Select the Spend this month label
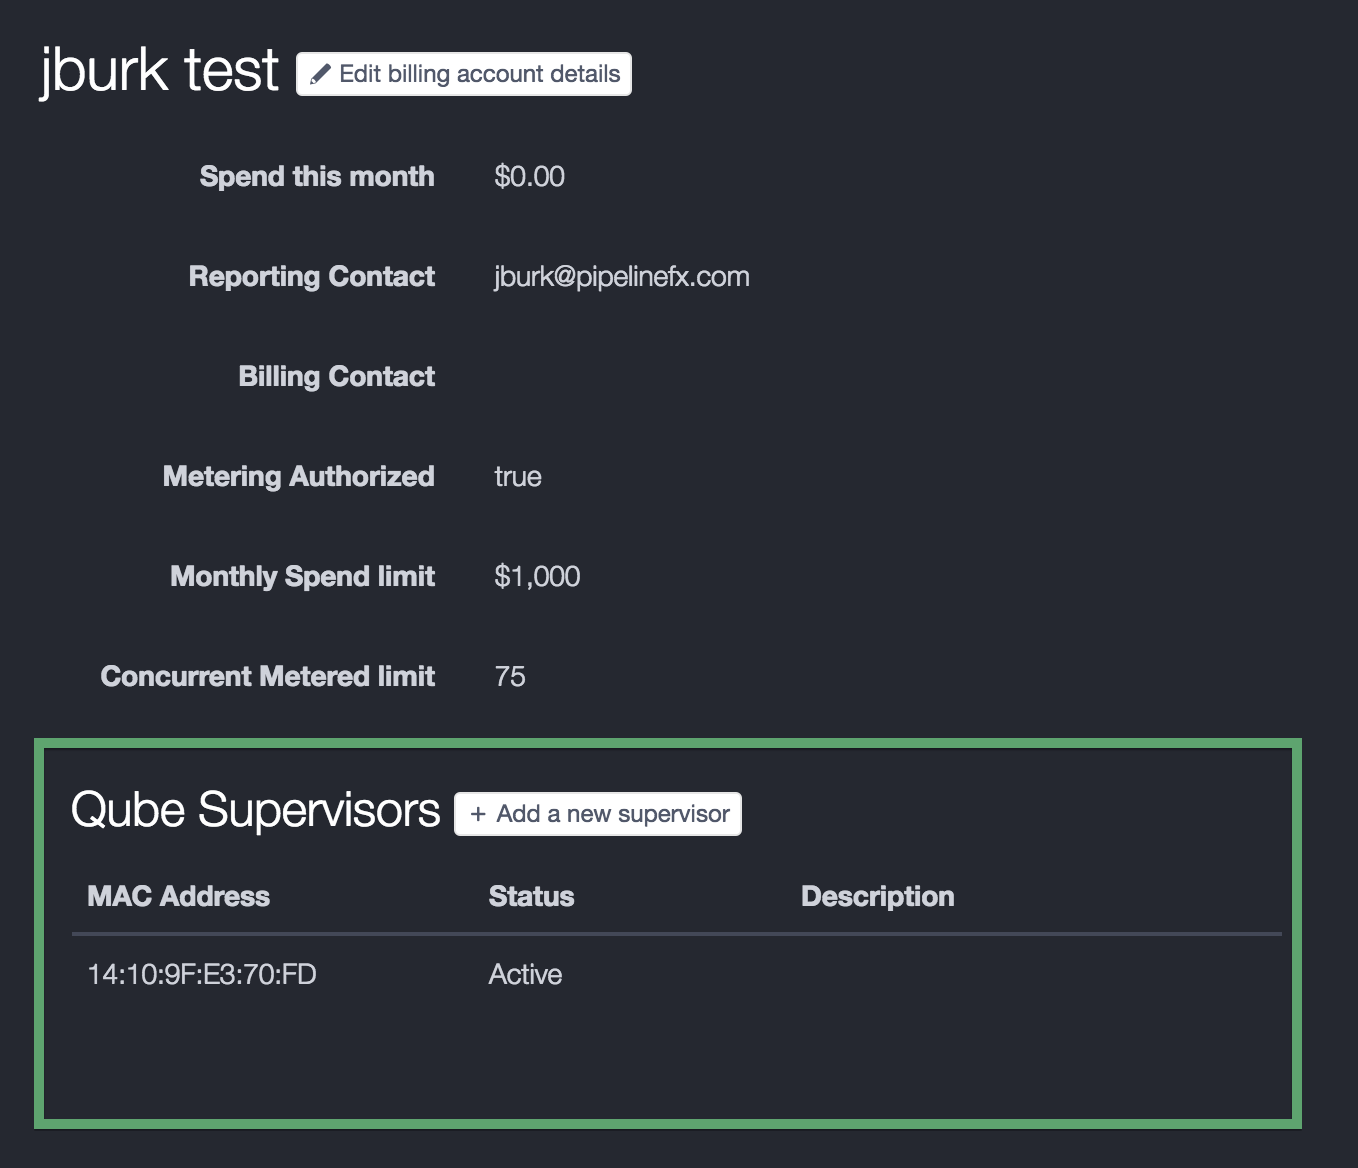The height and width of the screenshot is (1168, 1358). 316,176
